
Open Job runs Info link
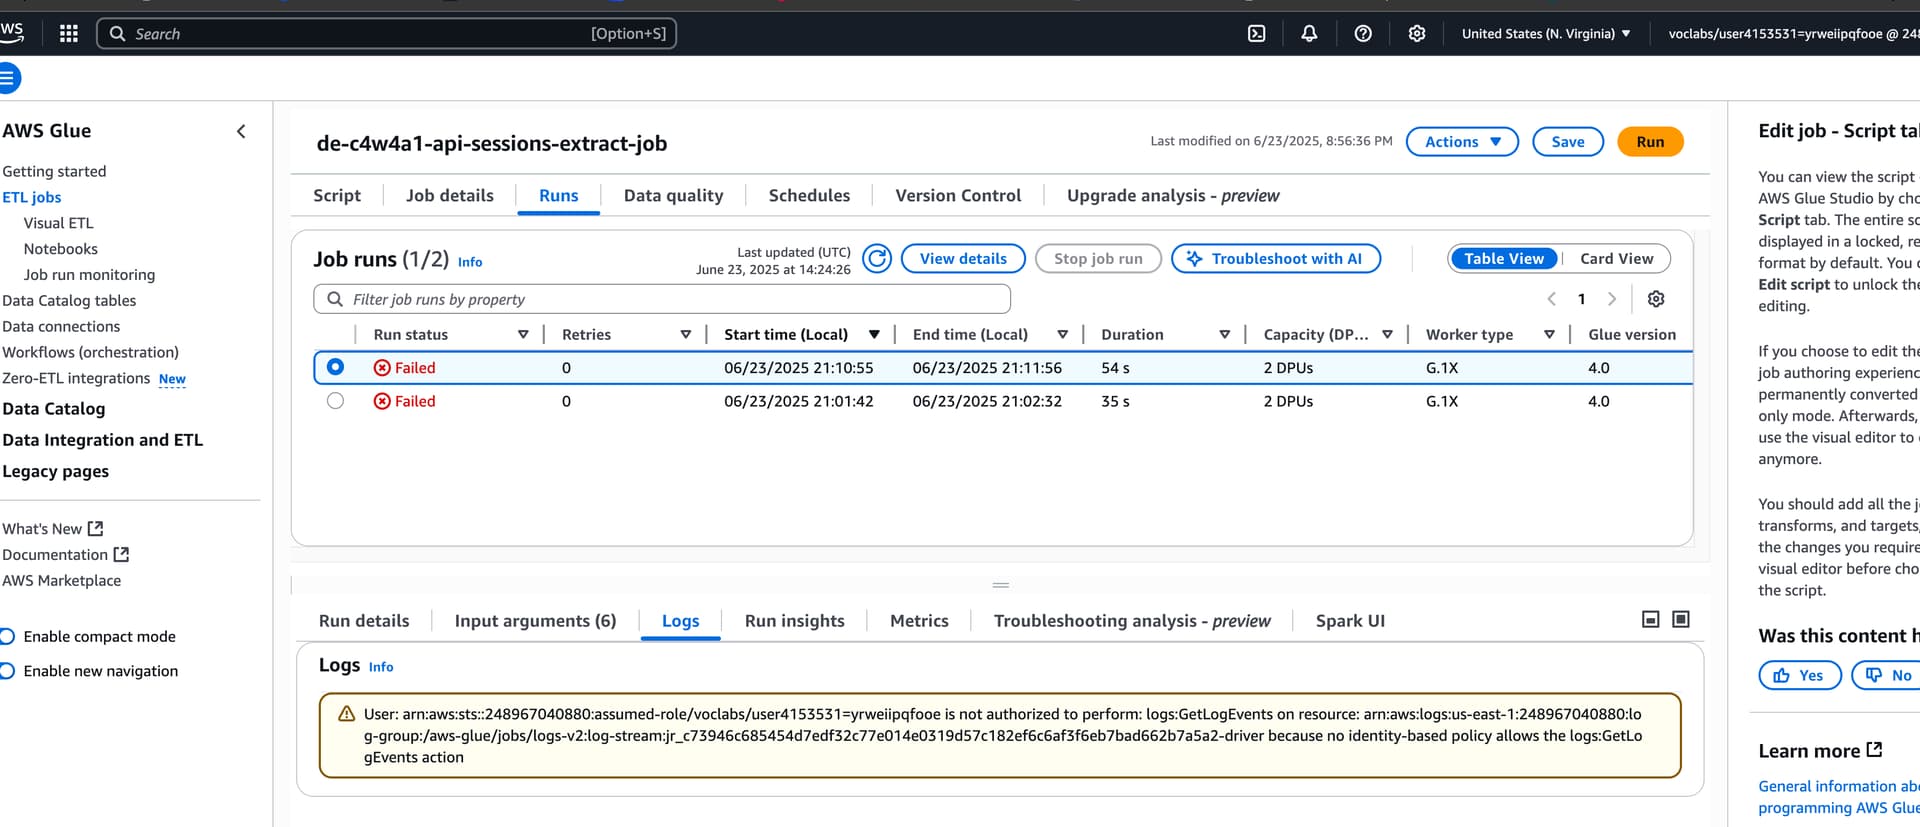[x=470, y=262]
